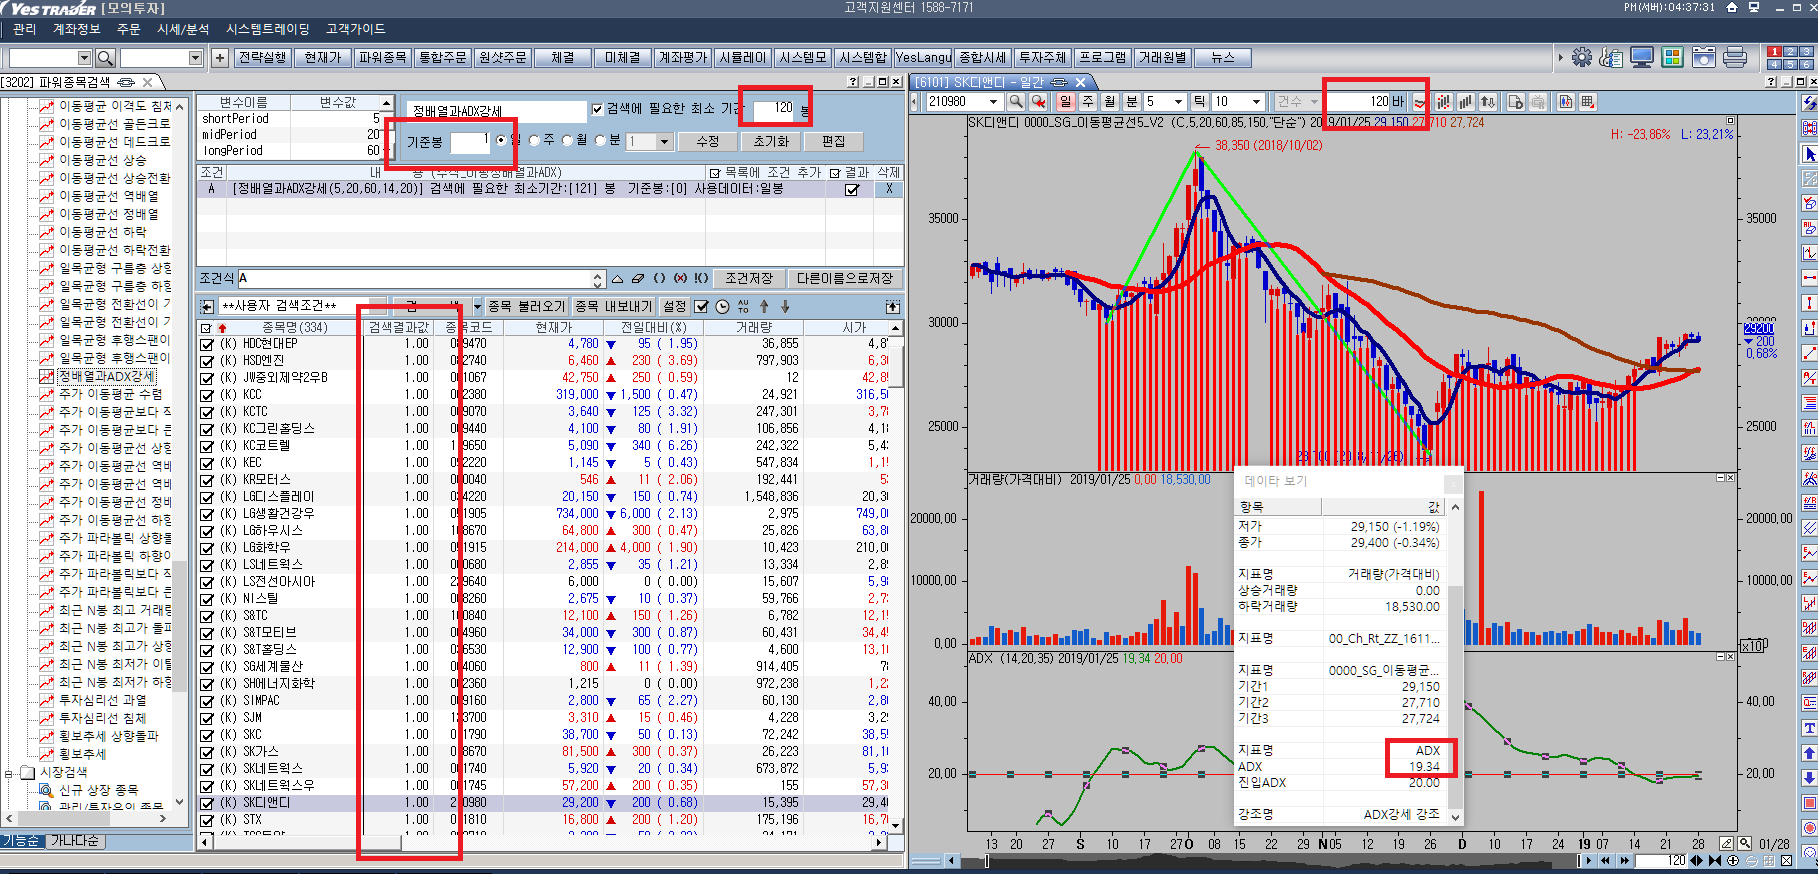Viewport: 1818px width, 874px height.
Task: Select the 월 (monthly) radio button
Action: (x=568, y=140)
